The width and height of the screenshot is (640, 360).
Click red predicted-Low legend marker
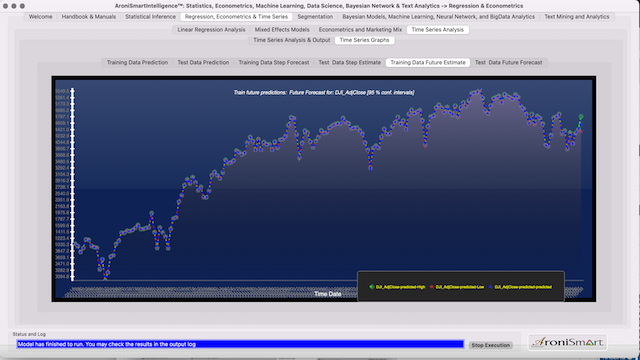pos(431,287)
